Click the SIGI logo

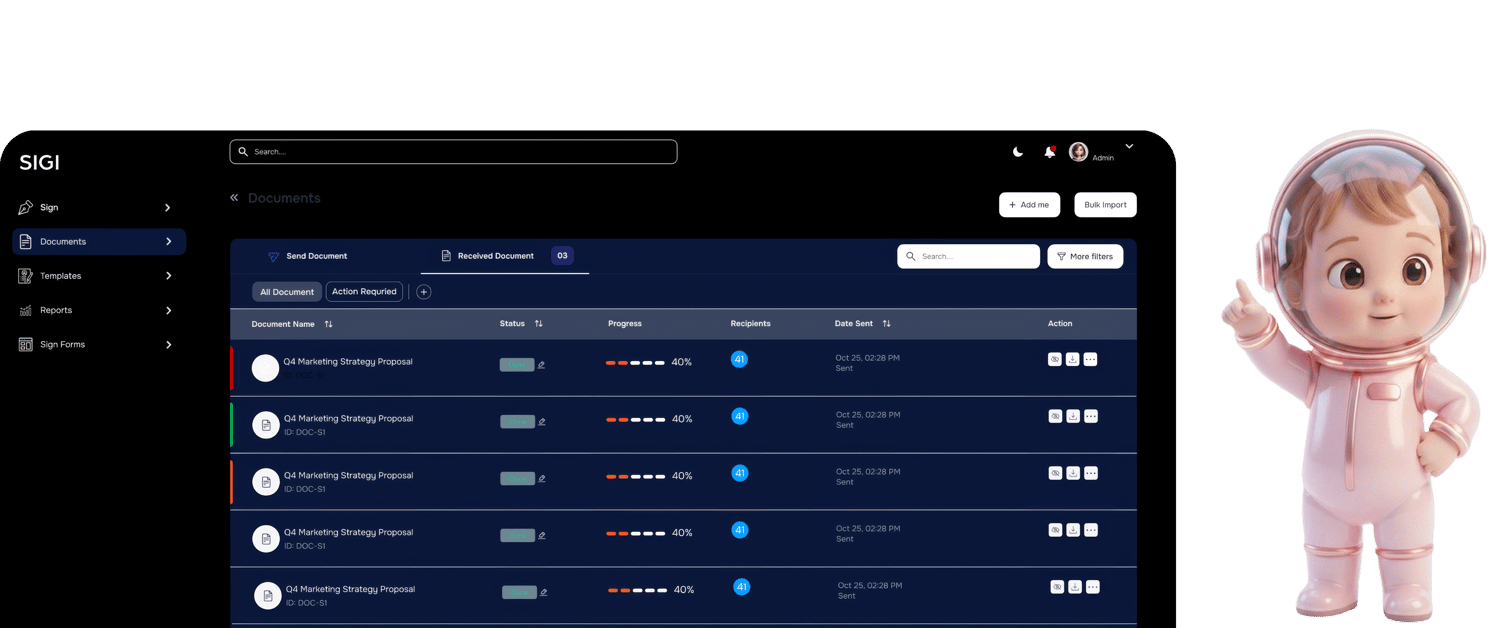[x=39, y=163]
